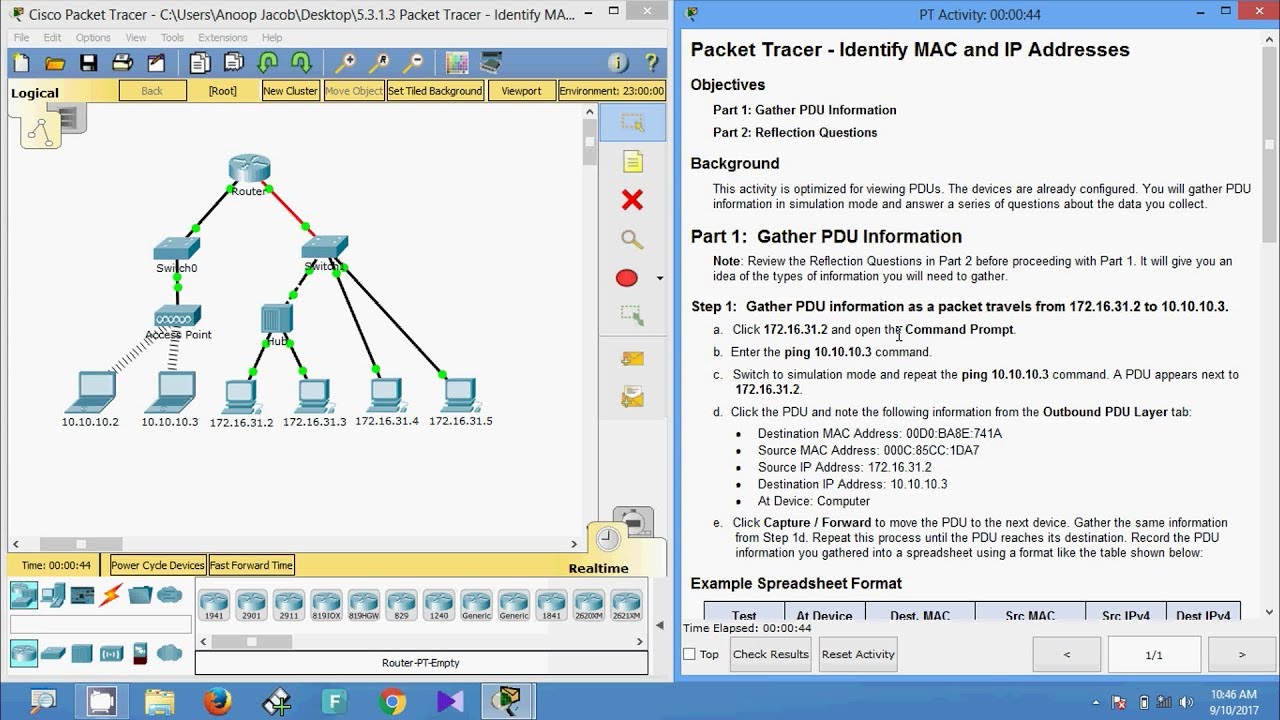
Task: Select the Wireless Devices subcategory icon
Action: [x=111, y=653]
